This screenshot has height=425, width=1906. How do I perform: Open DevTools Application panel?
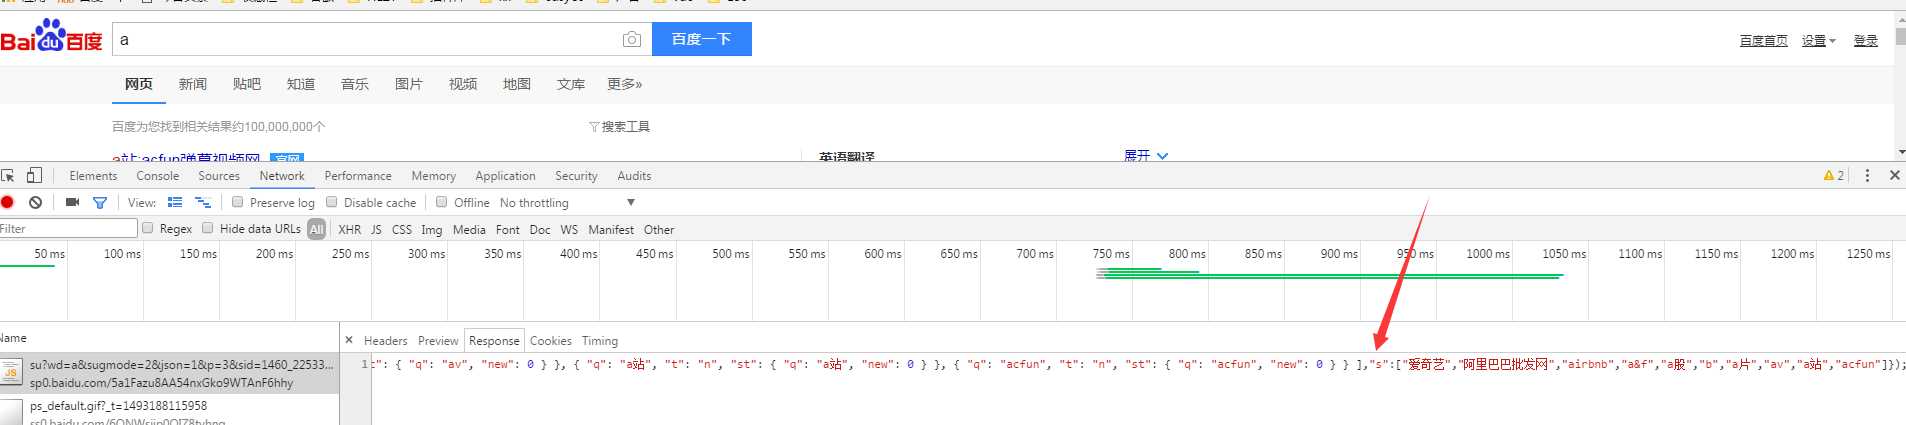[x=506, y=176]
